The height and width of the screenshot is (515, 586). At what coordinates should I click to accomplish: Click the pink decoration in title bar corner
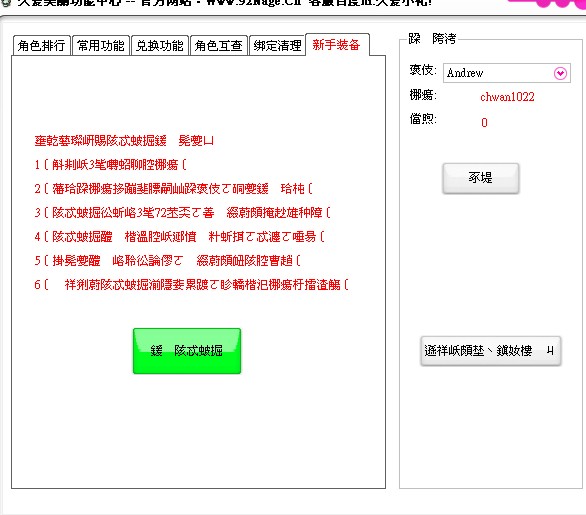tap(546, 3)
